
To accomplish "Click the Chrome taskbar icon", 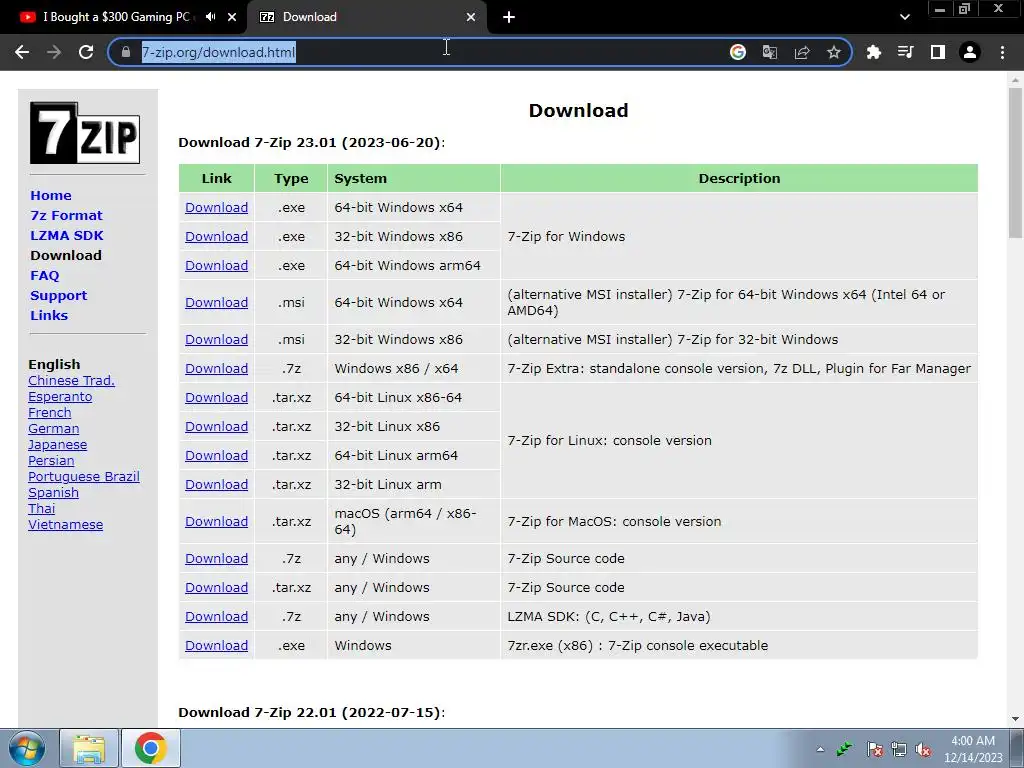I will (150, 748).
